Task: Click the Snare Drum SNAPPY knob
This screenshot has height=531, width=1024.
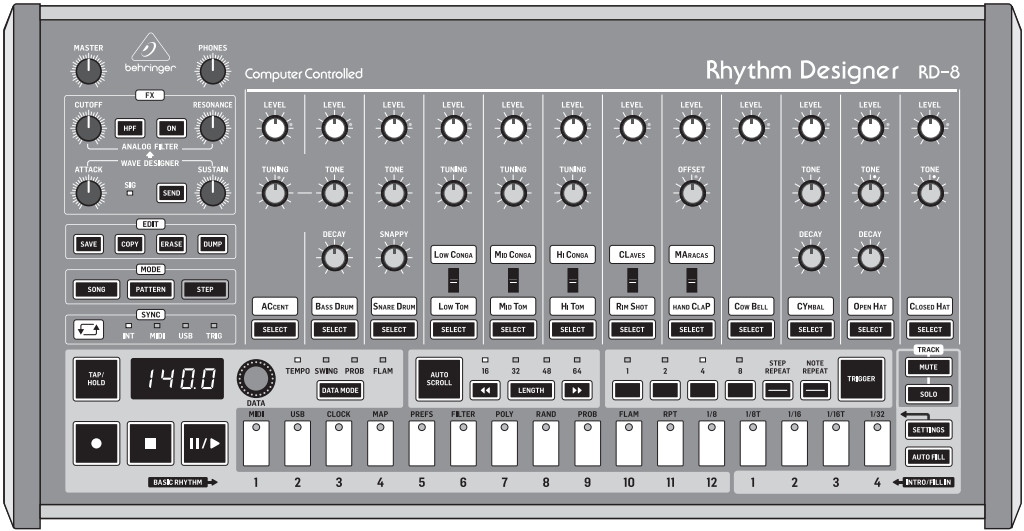Action: click(393, 258)
